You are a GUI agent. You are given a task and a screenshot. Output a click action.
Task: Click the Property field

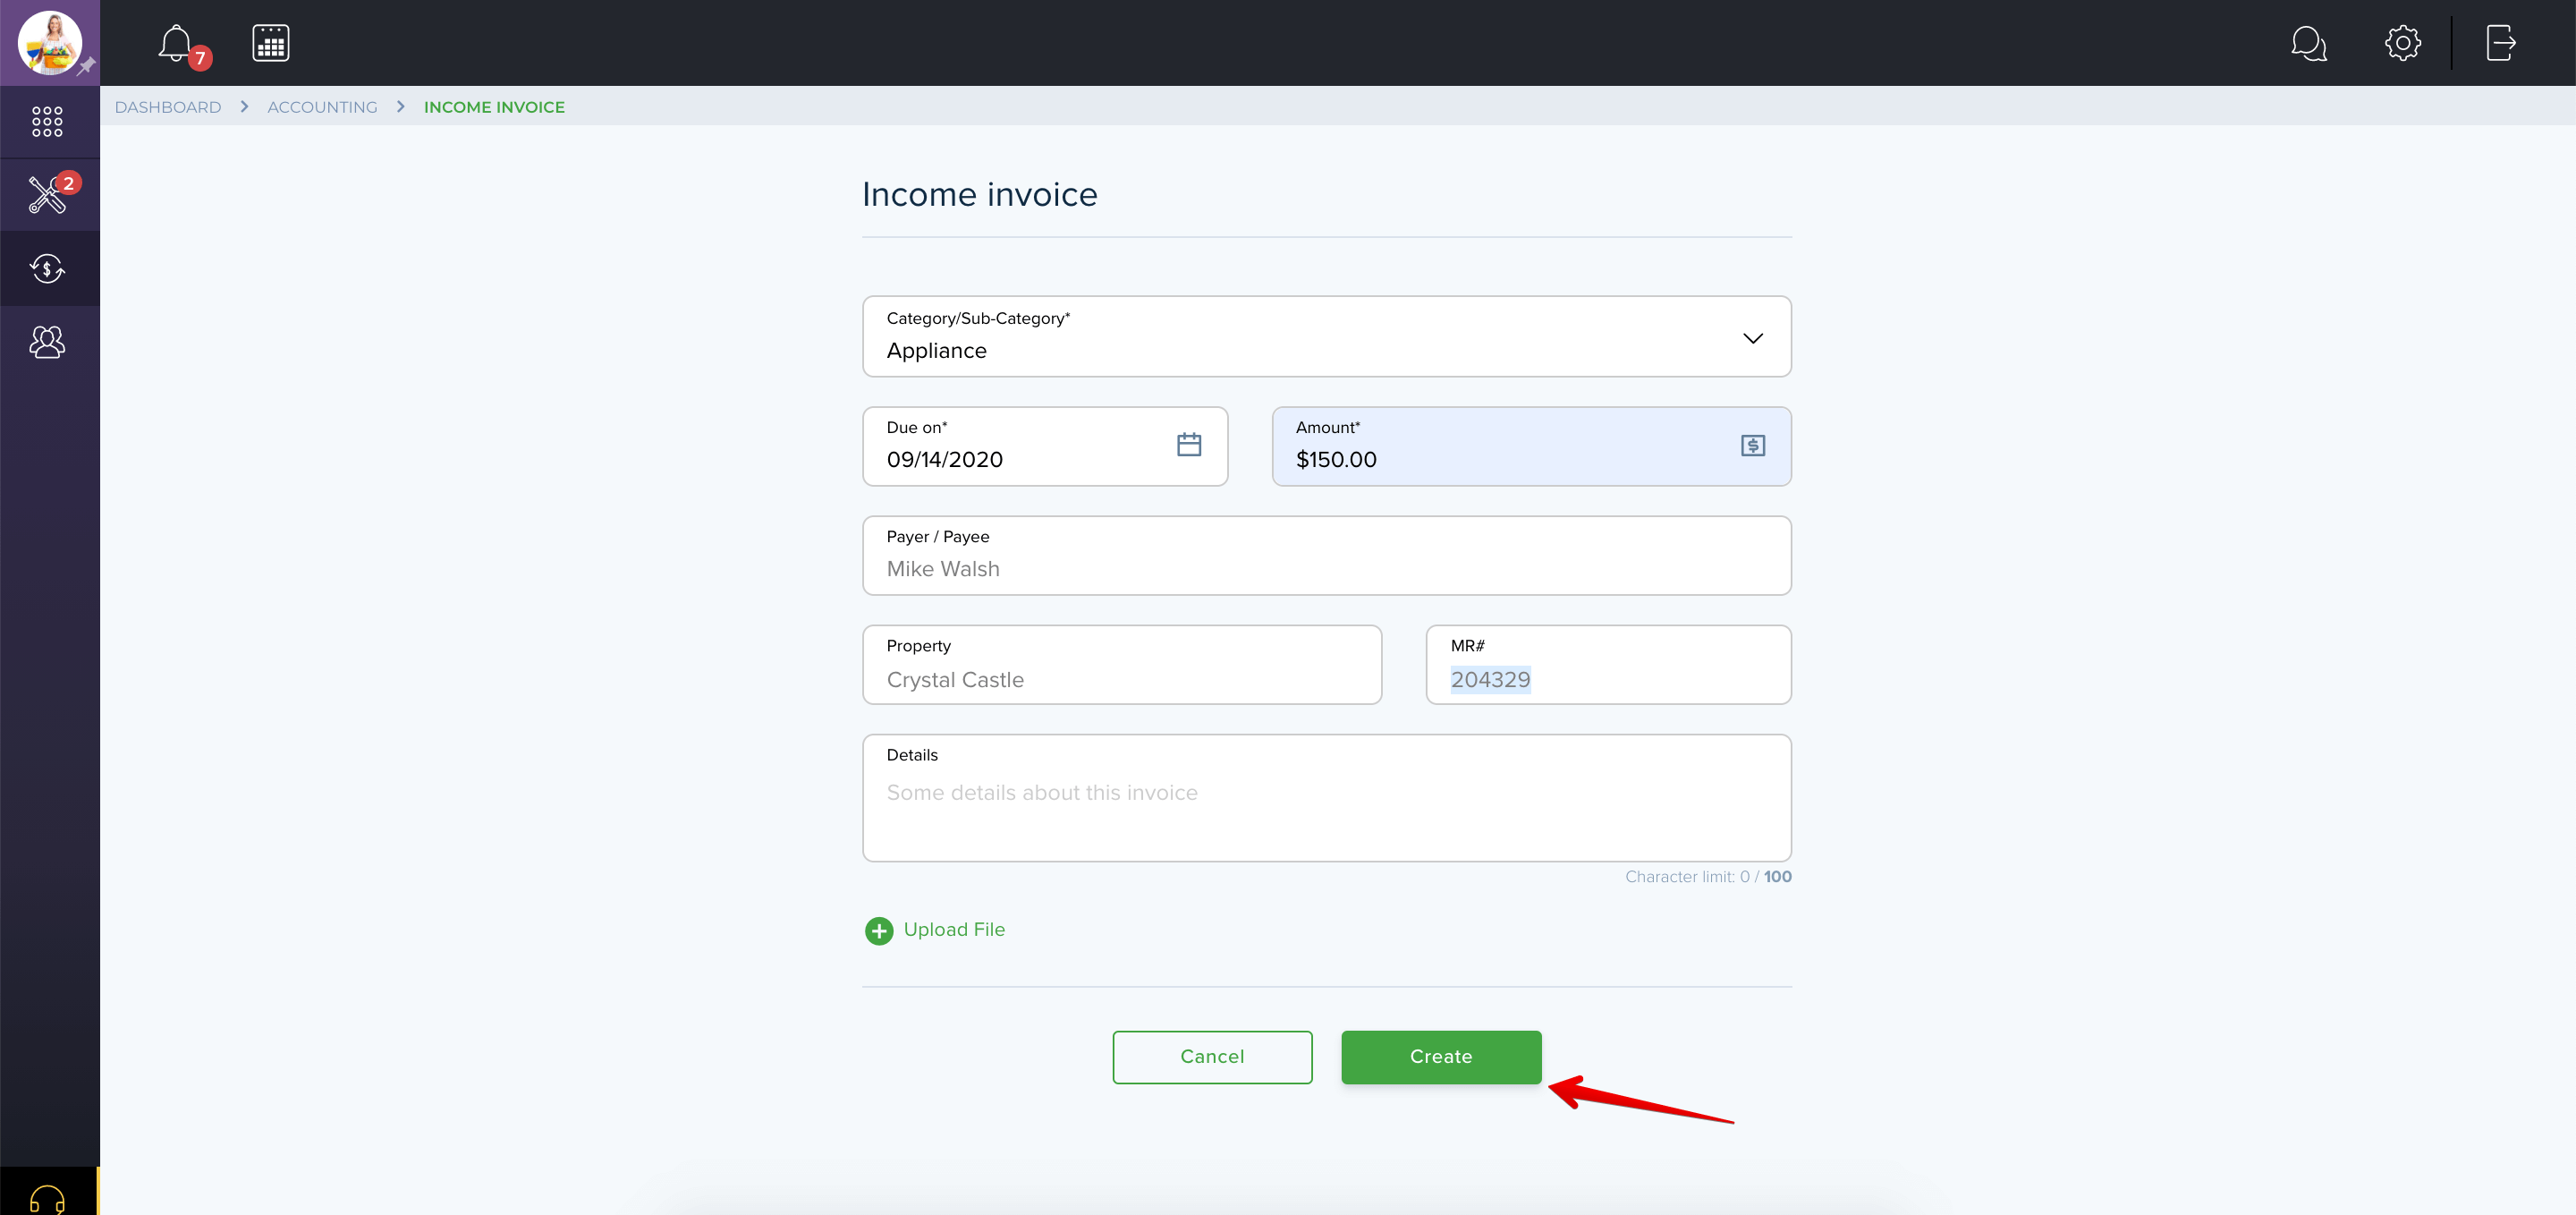point(1122,665)
